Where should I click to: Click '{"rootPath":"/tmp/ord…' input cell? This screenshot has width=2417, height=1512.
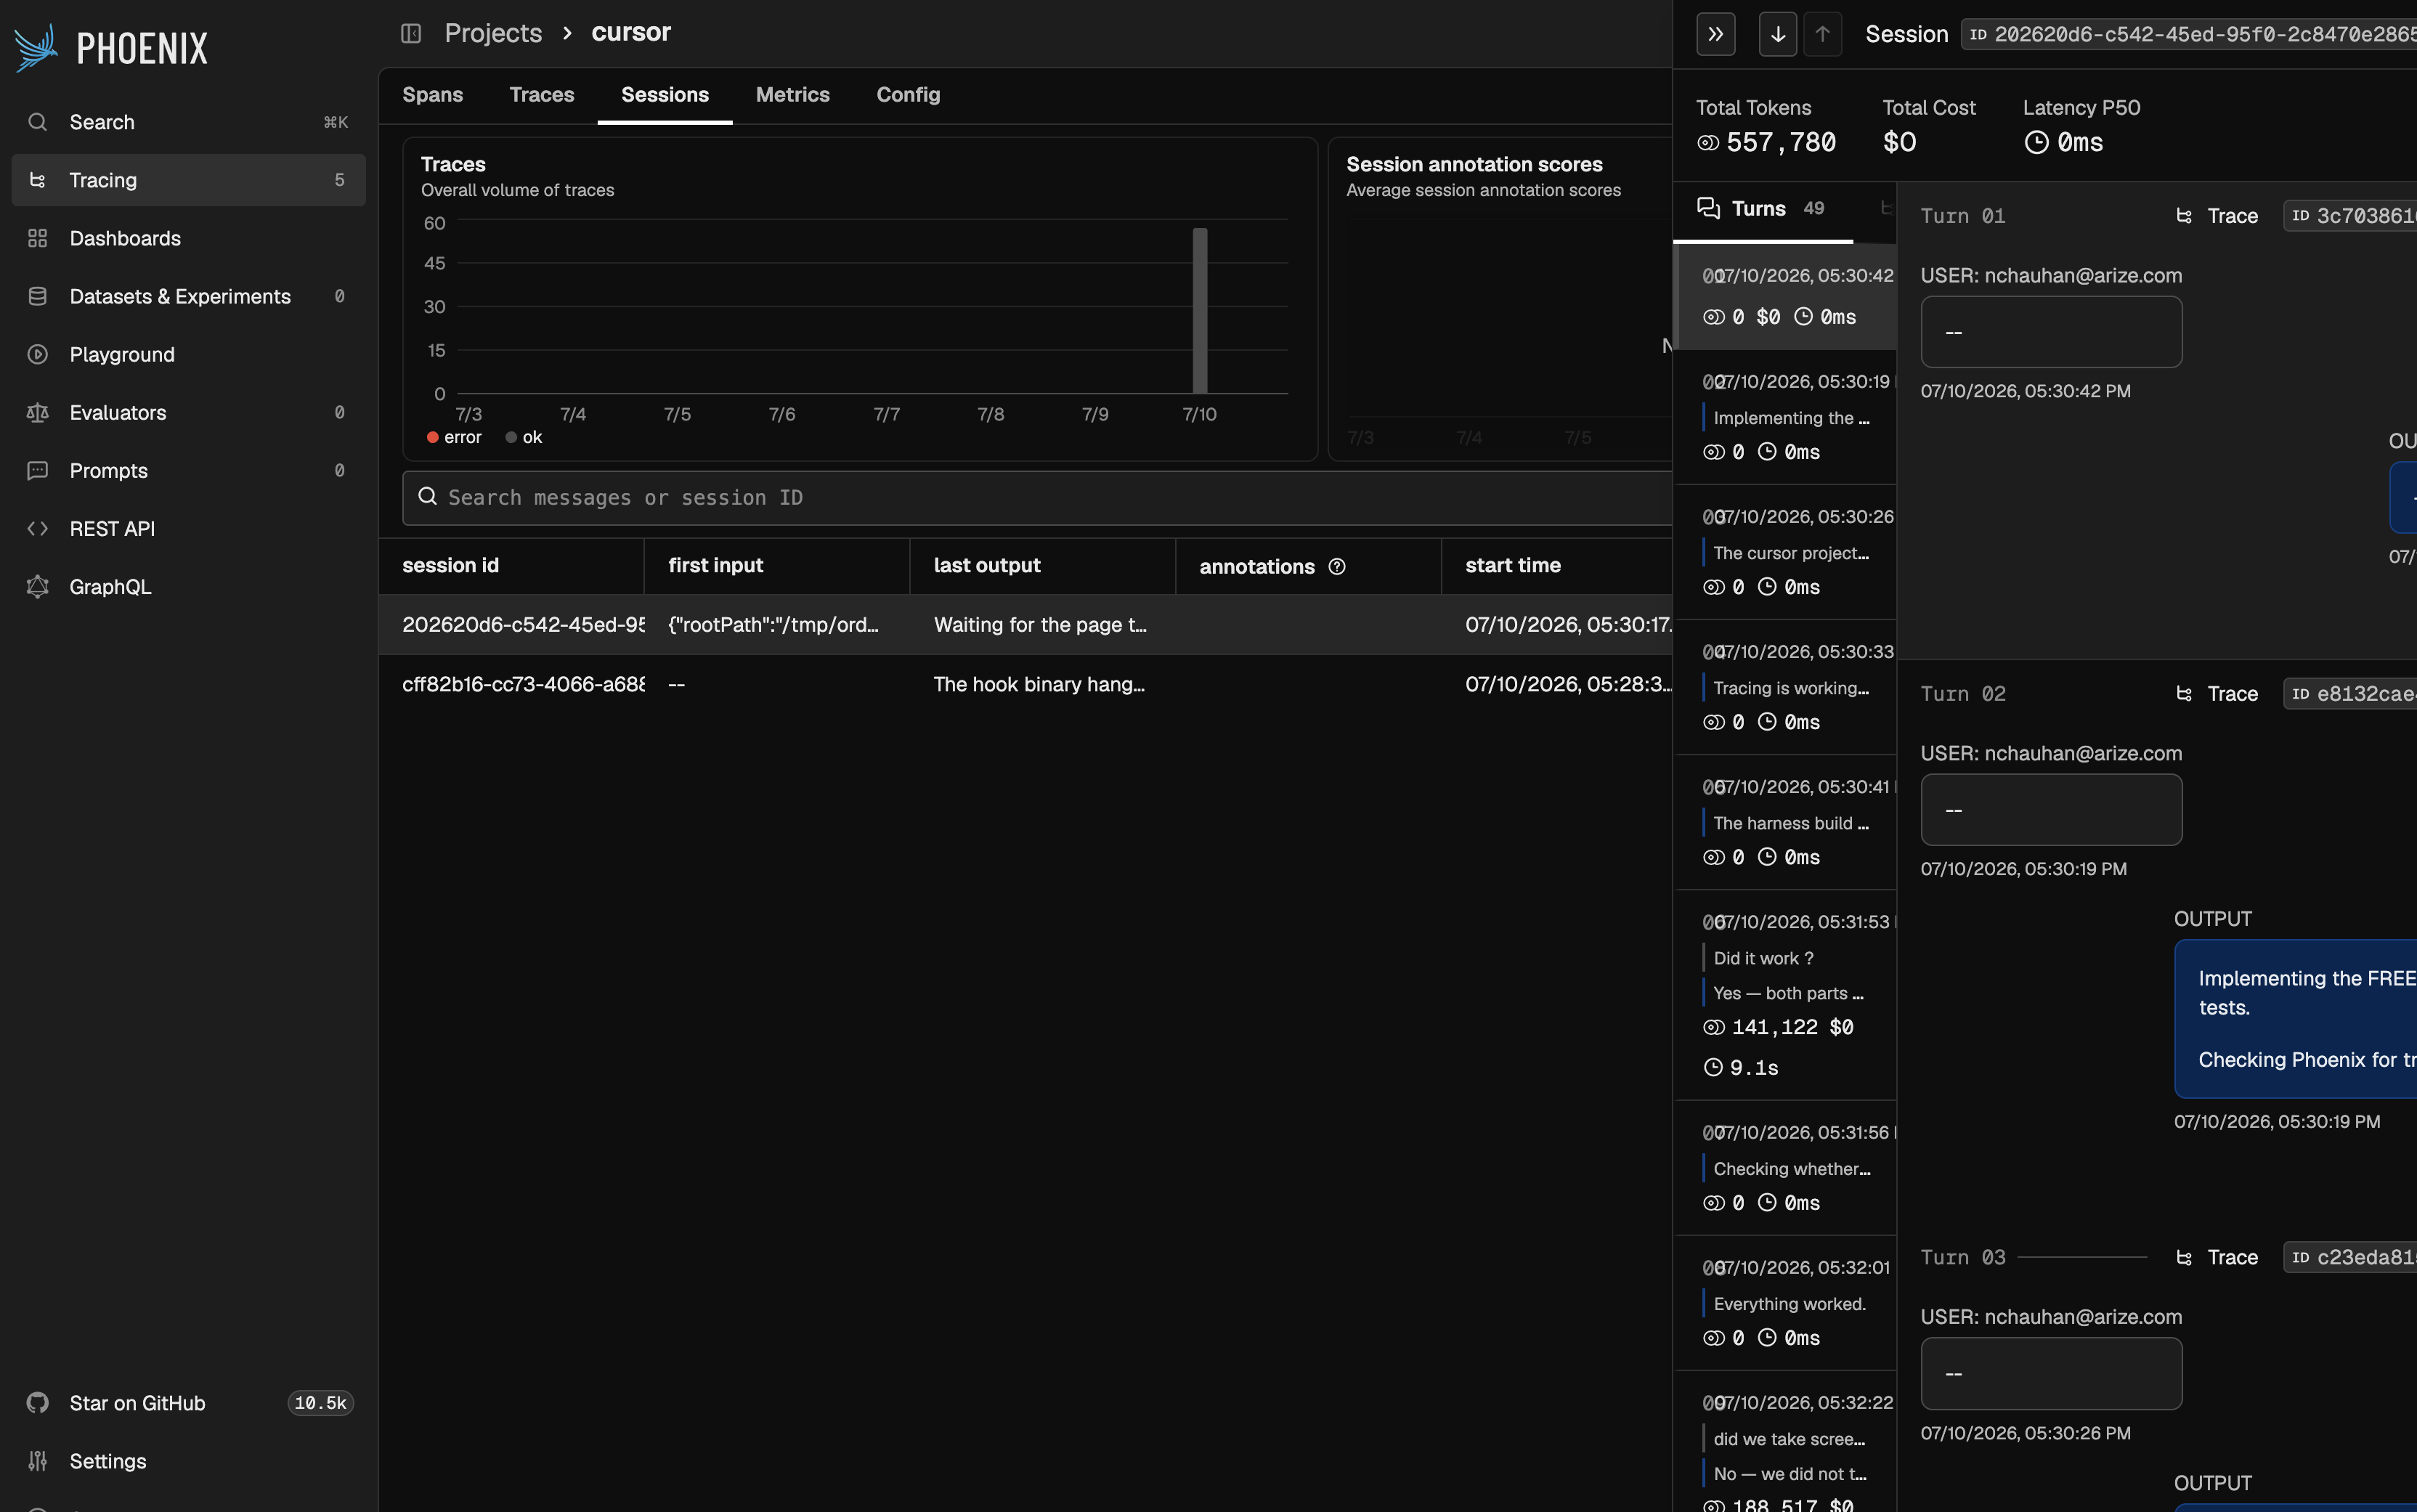tap(773, 625)
